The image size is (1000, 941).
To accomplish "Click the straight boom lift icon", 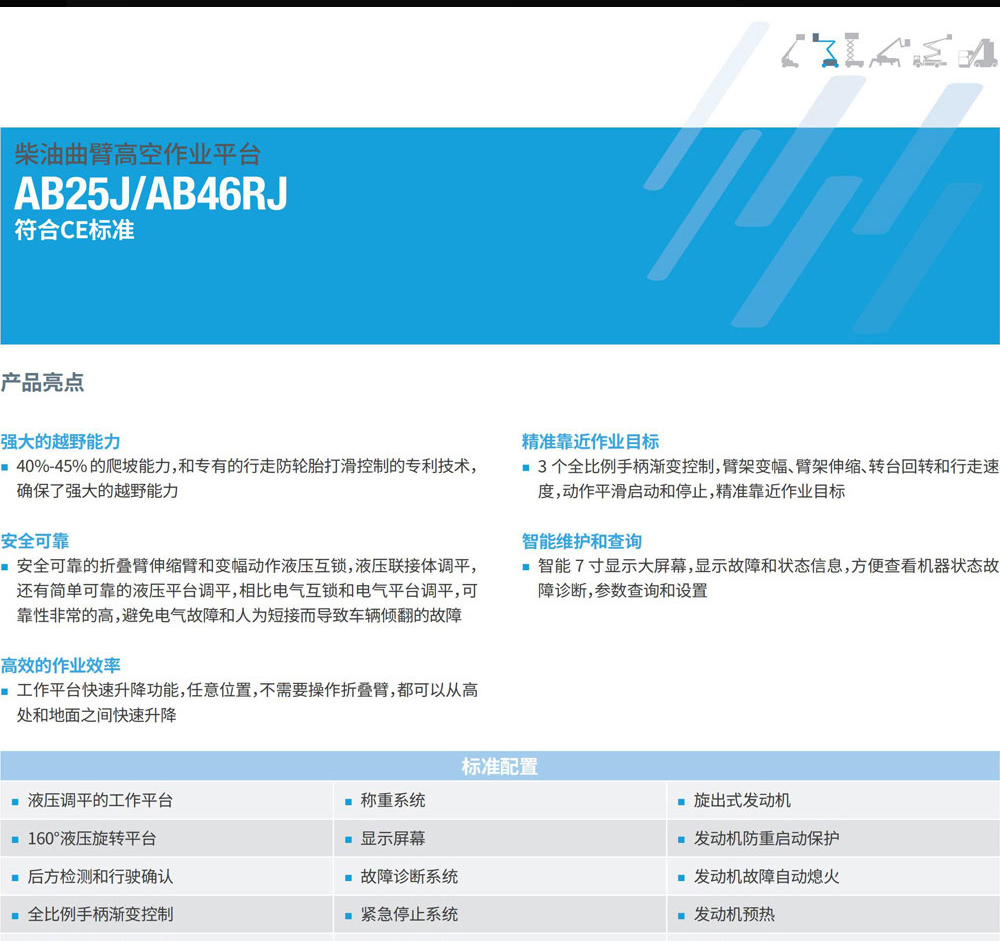I will coord(793,51).
